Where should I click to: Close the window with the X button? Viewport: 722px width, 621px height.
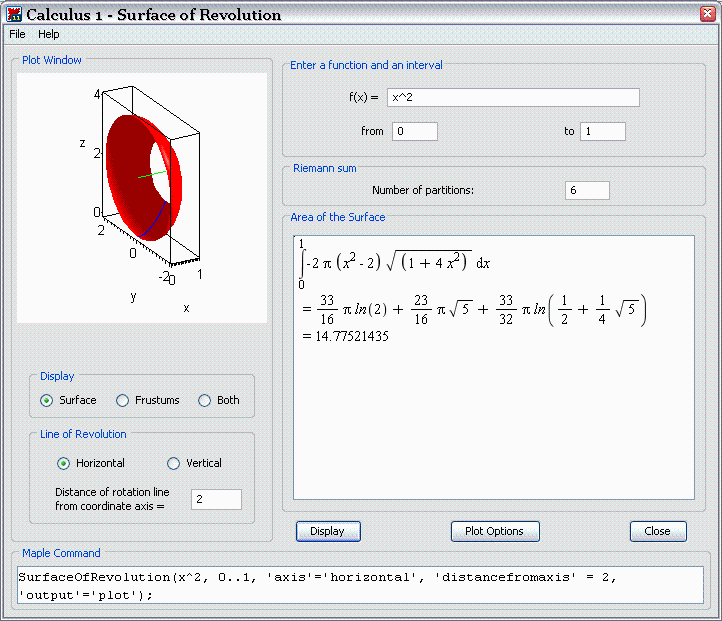(704, 14)
